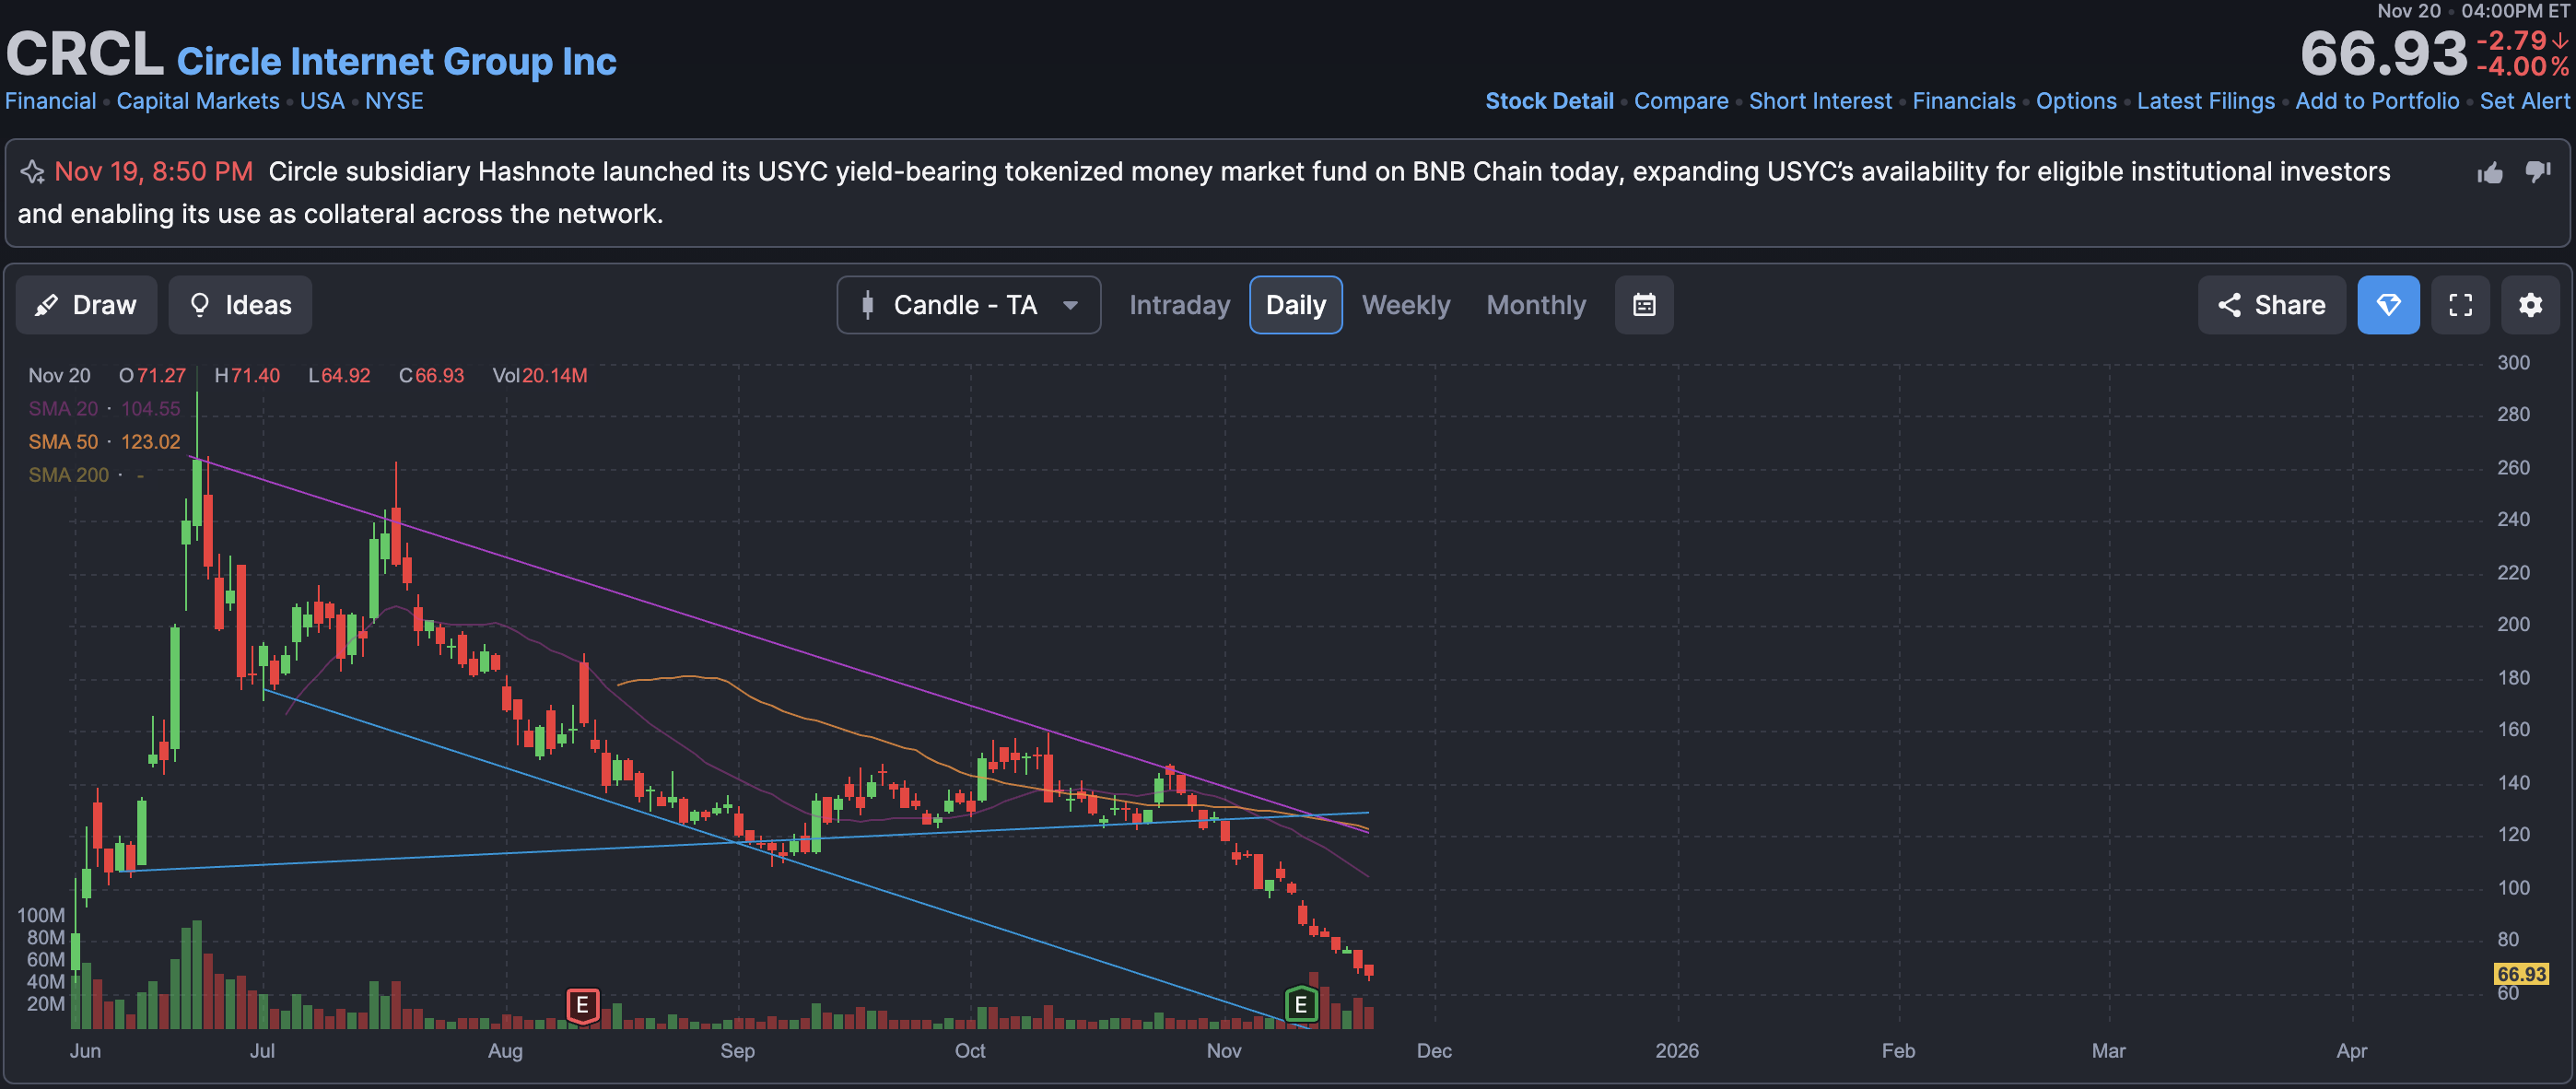Enter fullscreen chart mode
The height and width of the screenshot is (1089, 2576).
click(2460, 305)
